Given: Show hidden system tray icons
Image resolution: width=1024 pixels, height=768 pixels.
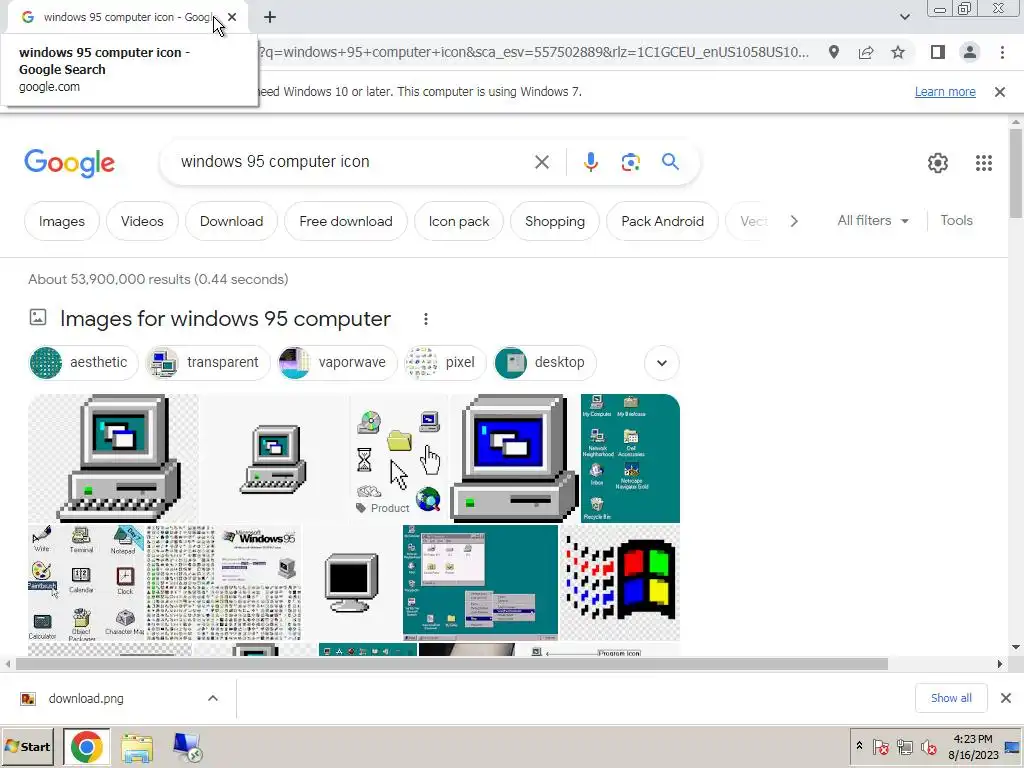Looking at the screenshot, I should click(x=859, y=746).
